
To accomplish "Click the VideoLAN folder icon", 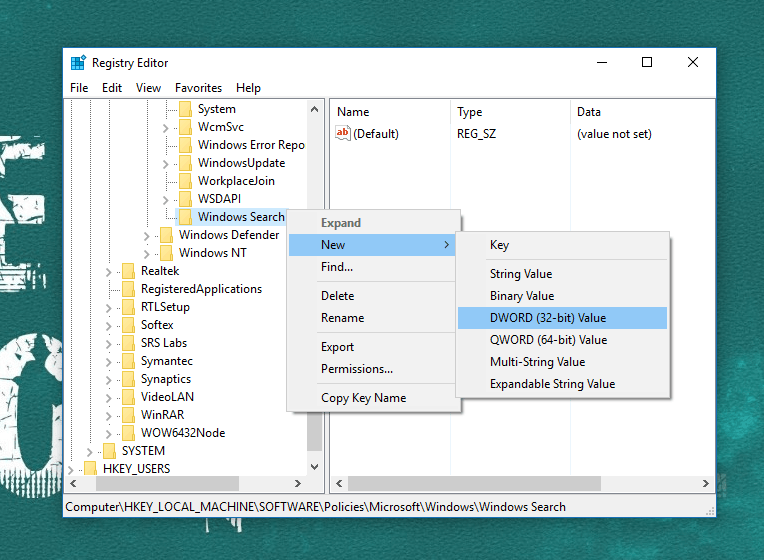I will tap(129, 397).
